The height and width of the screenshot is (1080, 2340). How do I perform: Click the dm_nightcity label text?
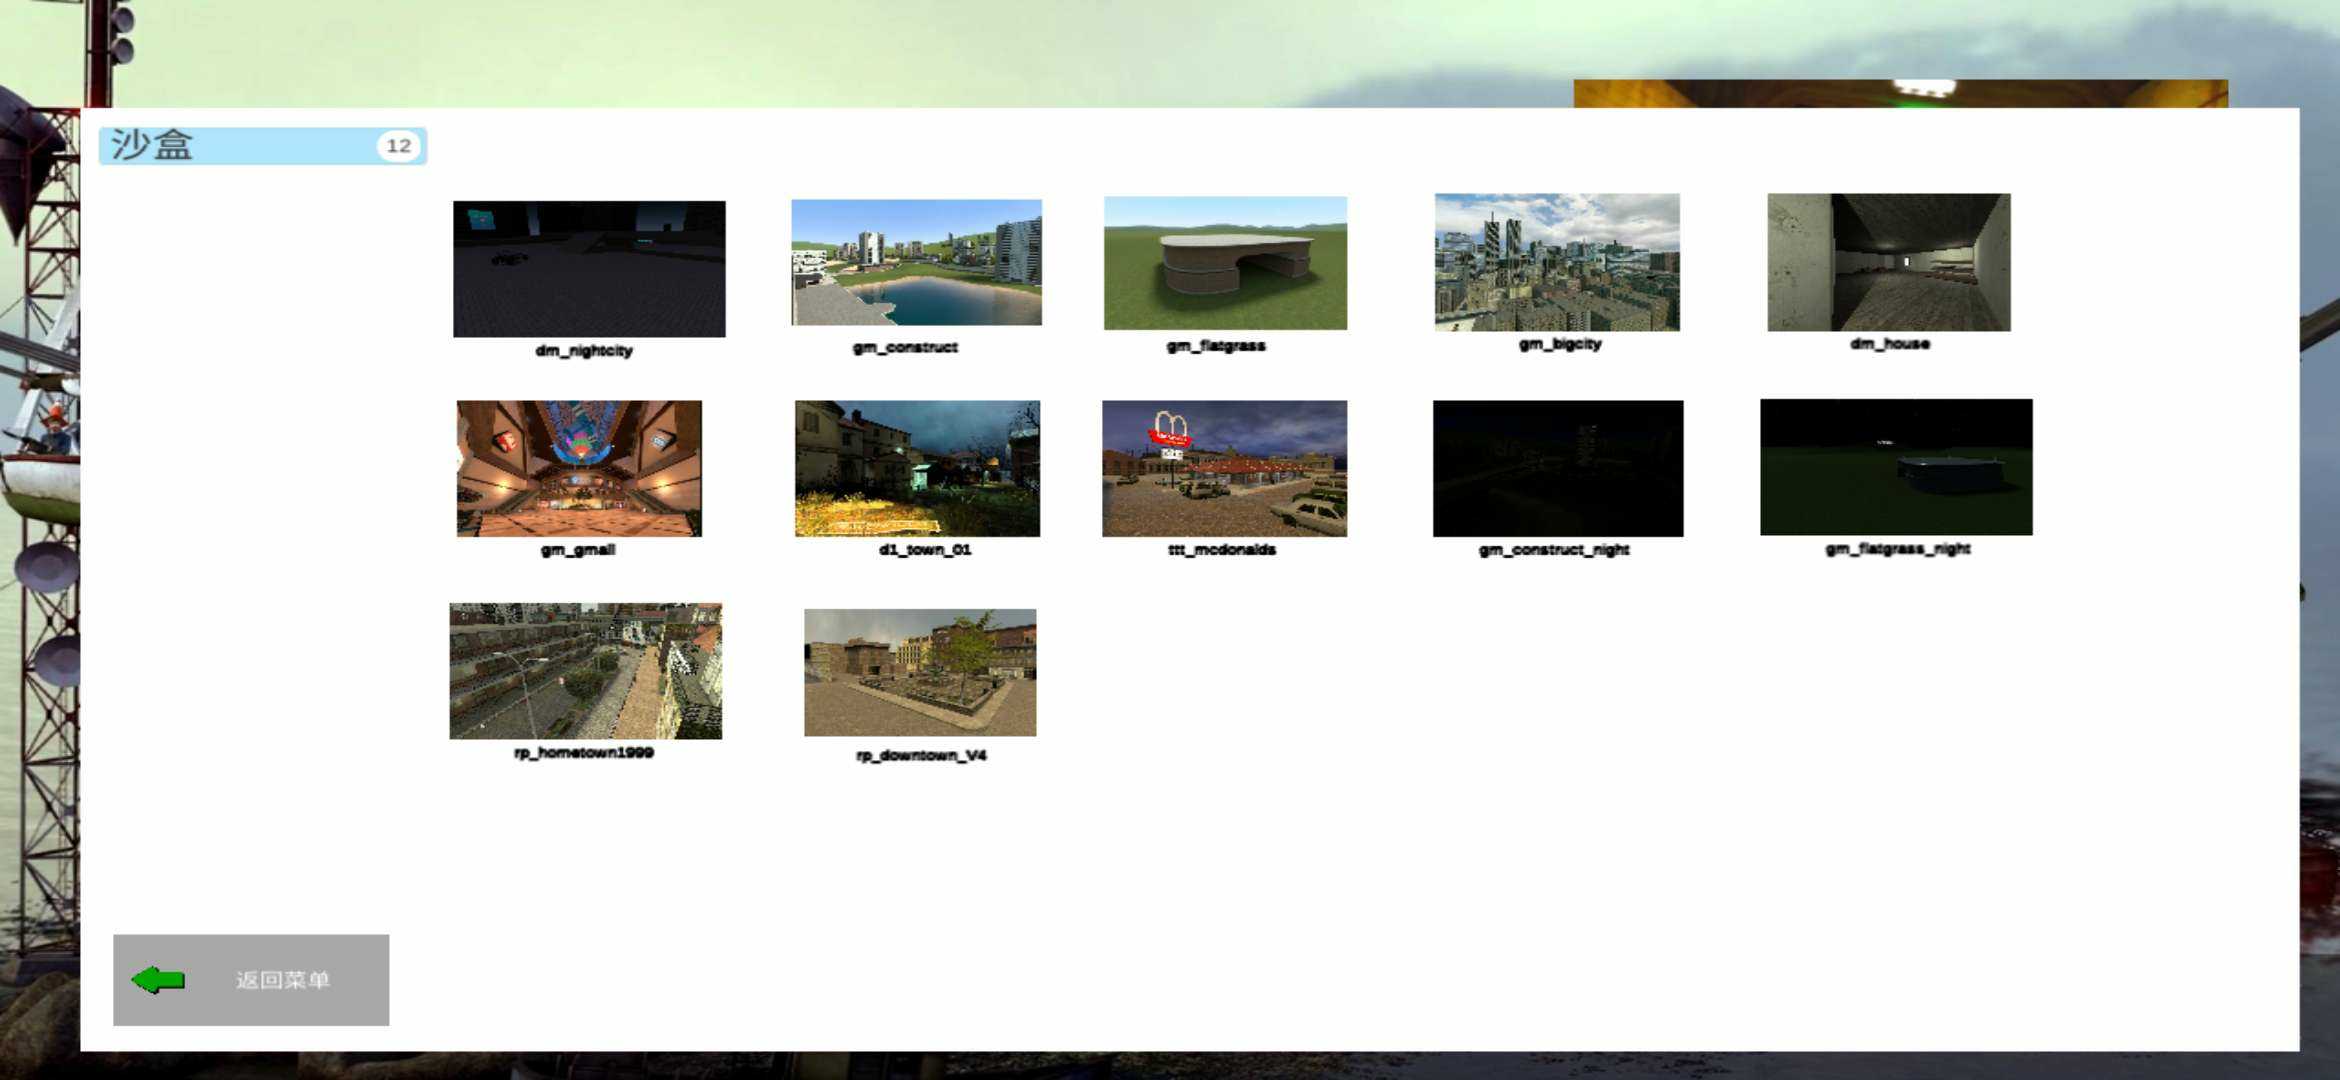584,351
